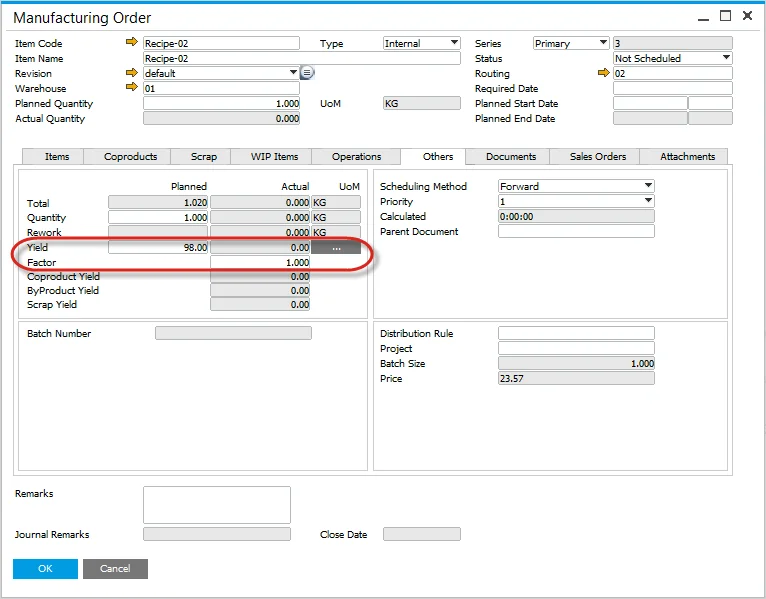Switch to the Items tab
766x599 pixels.
coord(57,156)
